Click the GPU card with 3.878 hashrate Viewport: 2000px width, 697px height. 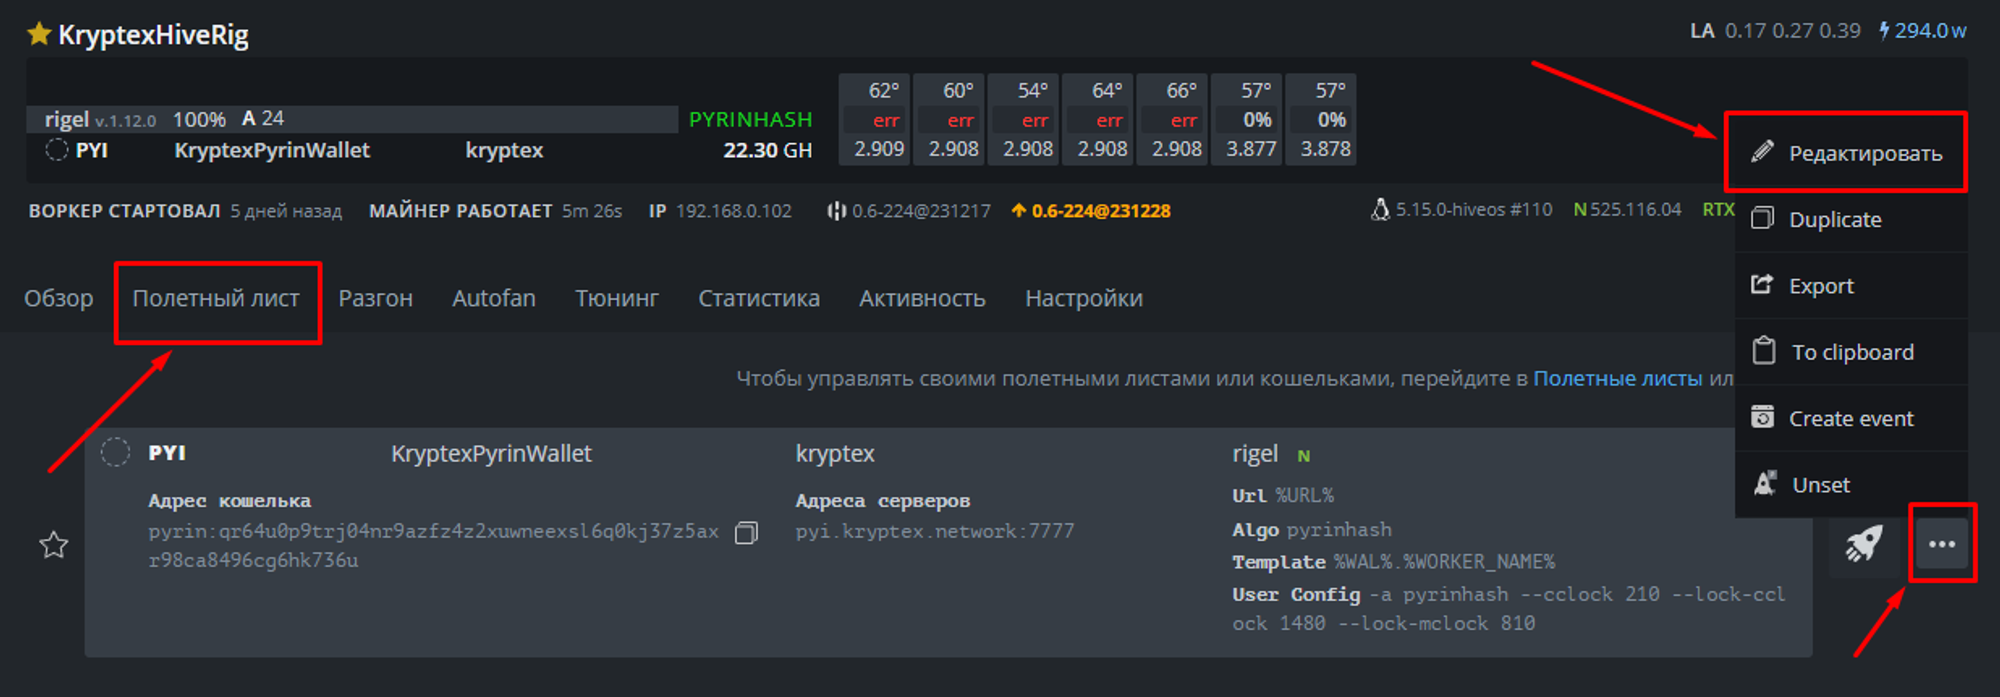(1321, 119)
